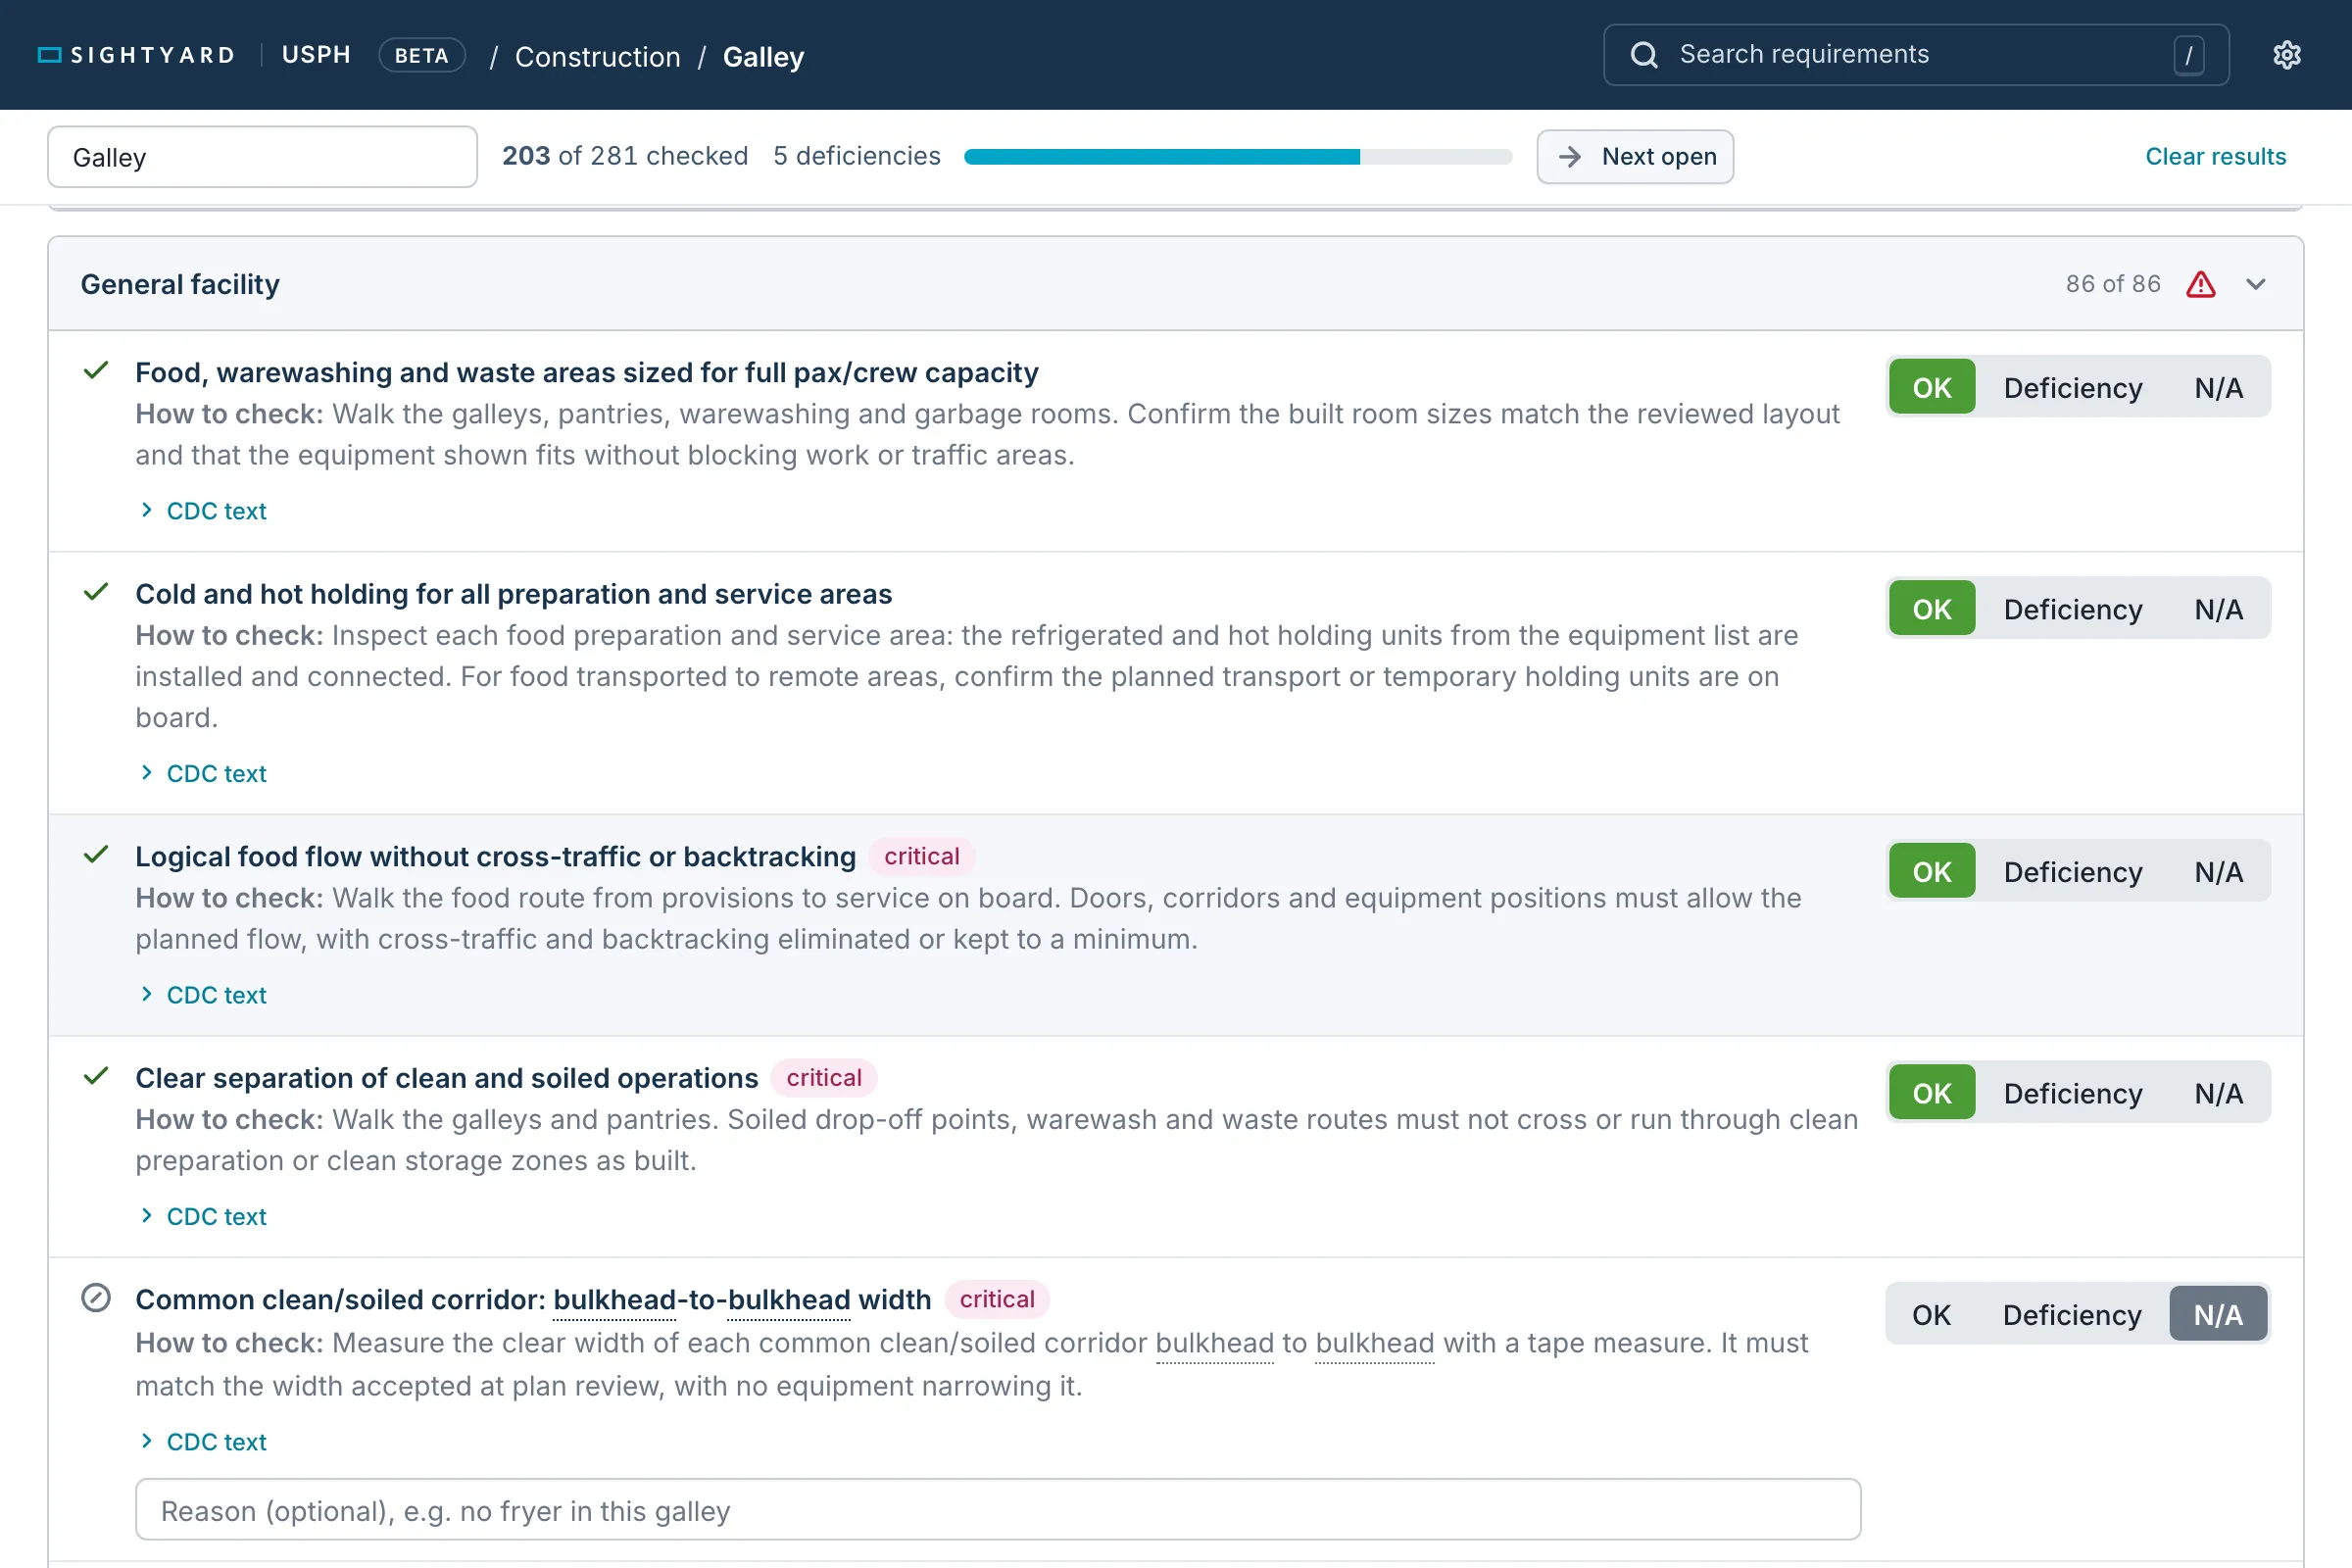Jump to Next open requirement
2352x1568 pixels.
click(x=1635, y=157)
